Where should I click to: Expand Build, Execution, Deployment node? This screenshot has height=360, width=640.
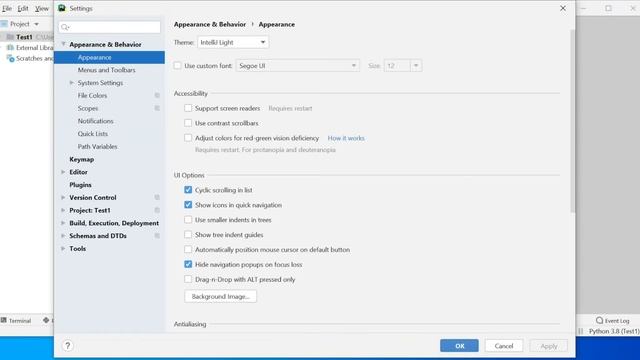coord(63,223)
